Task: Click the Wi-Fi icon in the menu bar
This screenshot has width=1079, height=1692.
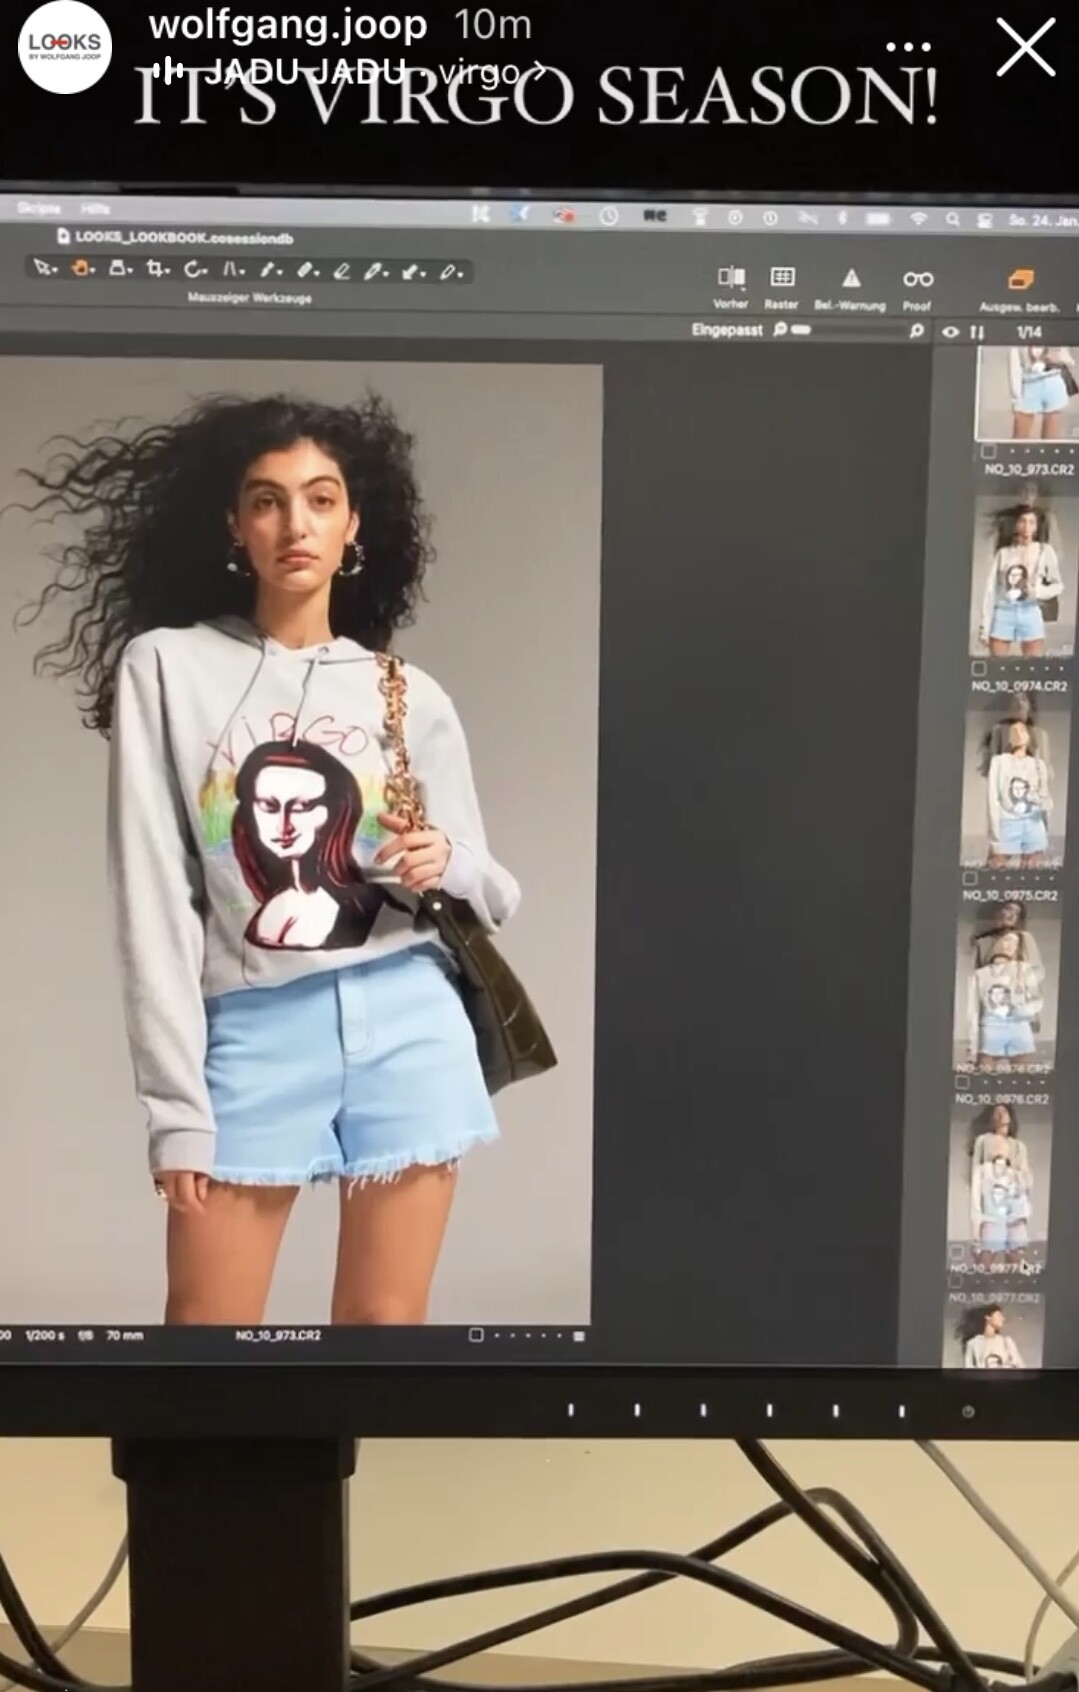Action: 918,219
